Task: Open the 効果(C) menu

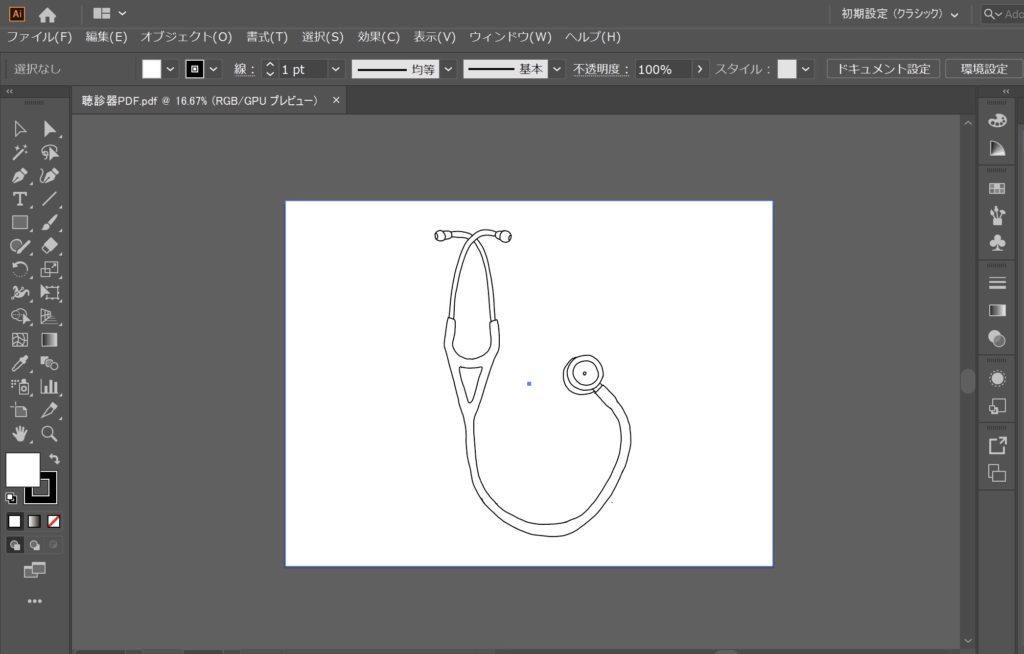Action: pyautogui.click(x=378, y=37)
